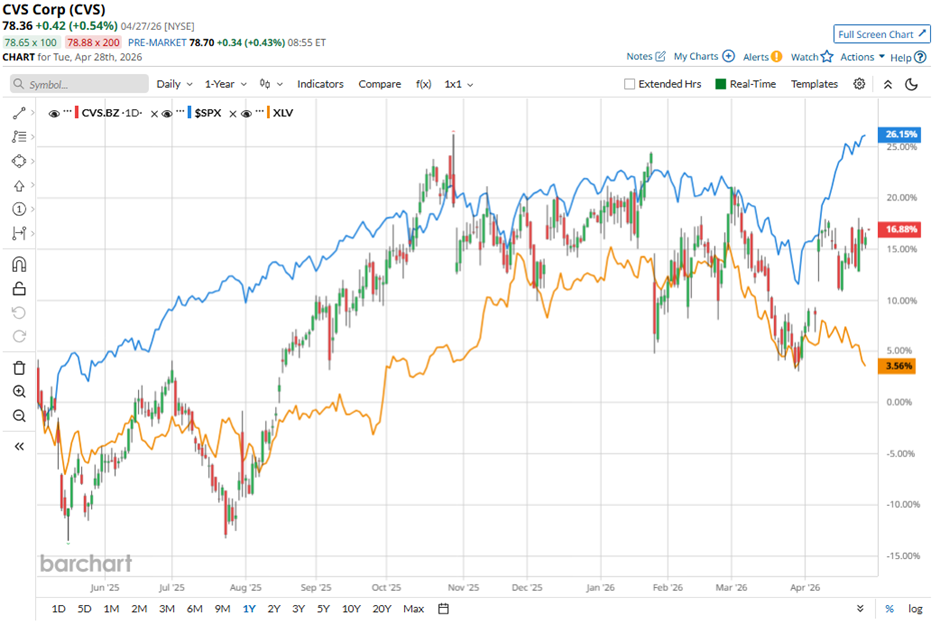Click the lock drawings icon
This screenshot has height=625, width=940.
tap(19, 289)
